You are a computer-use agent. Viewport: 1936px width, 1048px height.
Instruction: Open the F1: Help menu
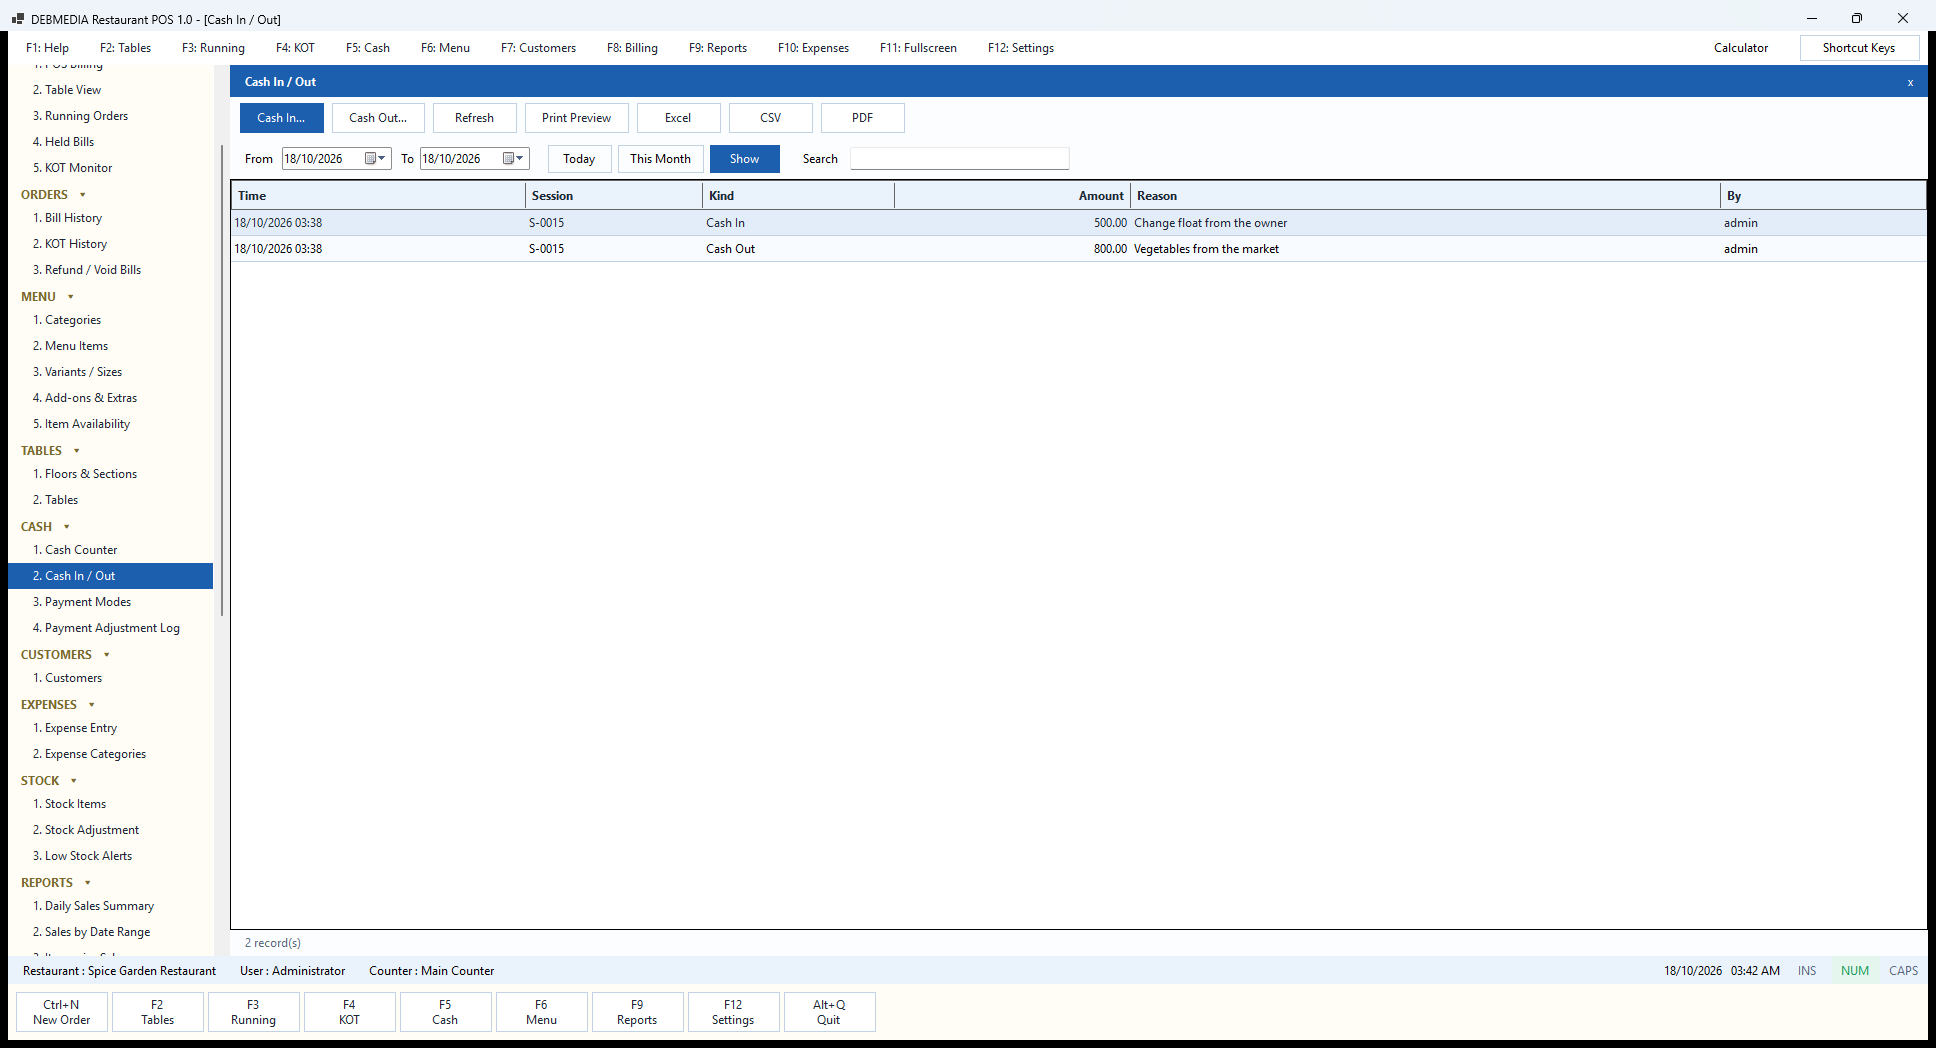(x=47, y=48)
